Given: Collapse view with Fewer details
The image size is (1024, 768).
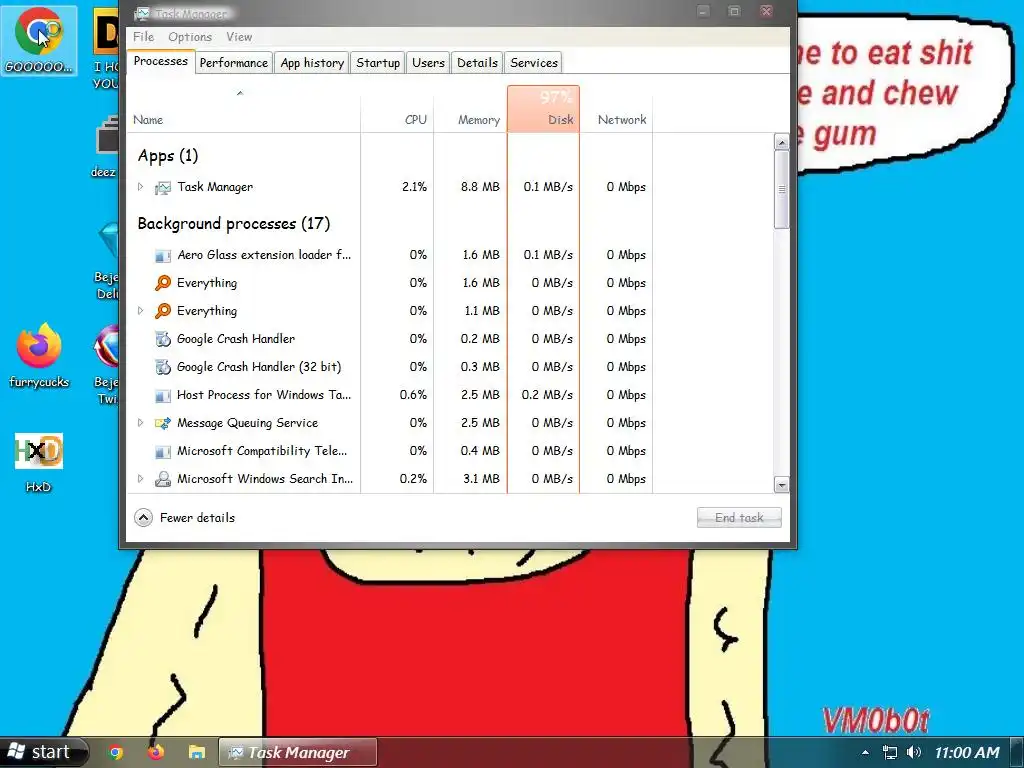Looking at the screenshot, I should (x=184, y=517).
